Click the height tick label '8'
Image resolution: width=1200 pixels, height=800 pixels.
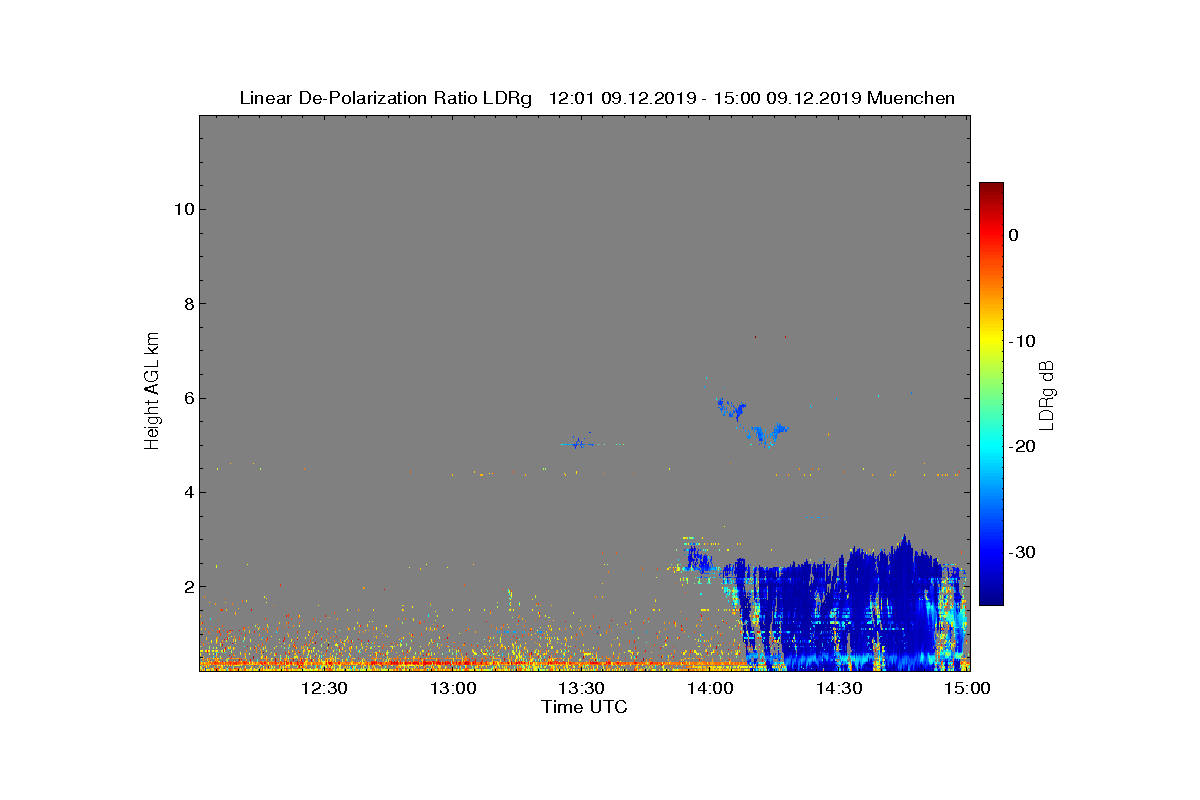(187, 303)
